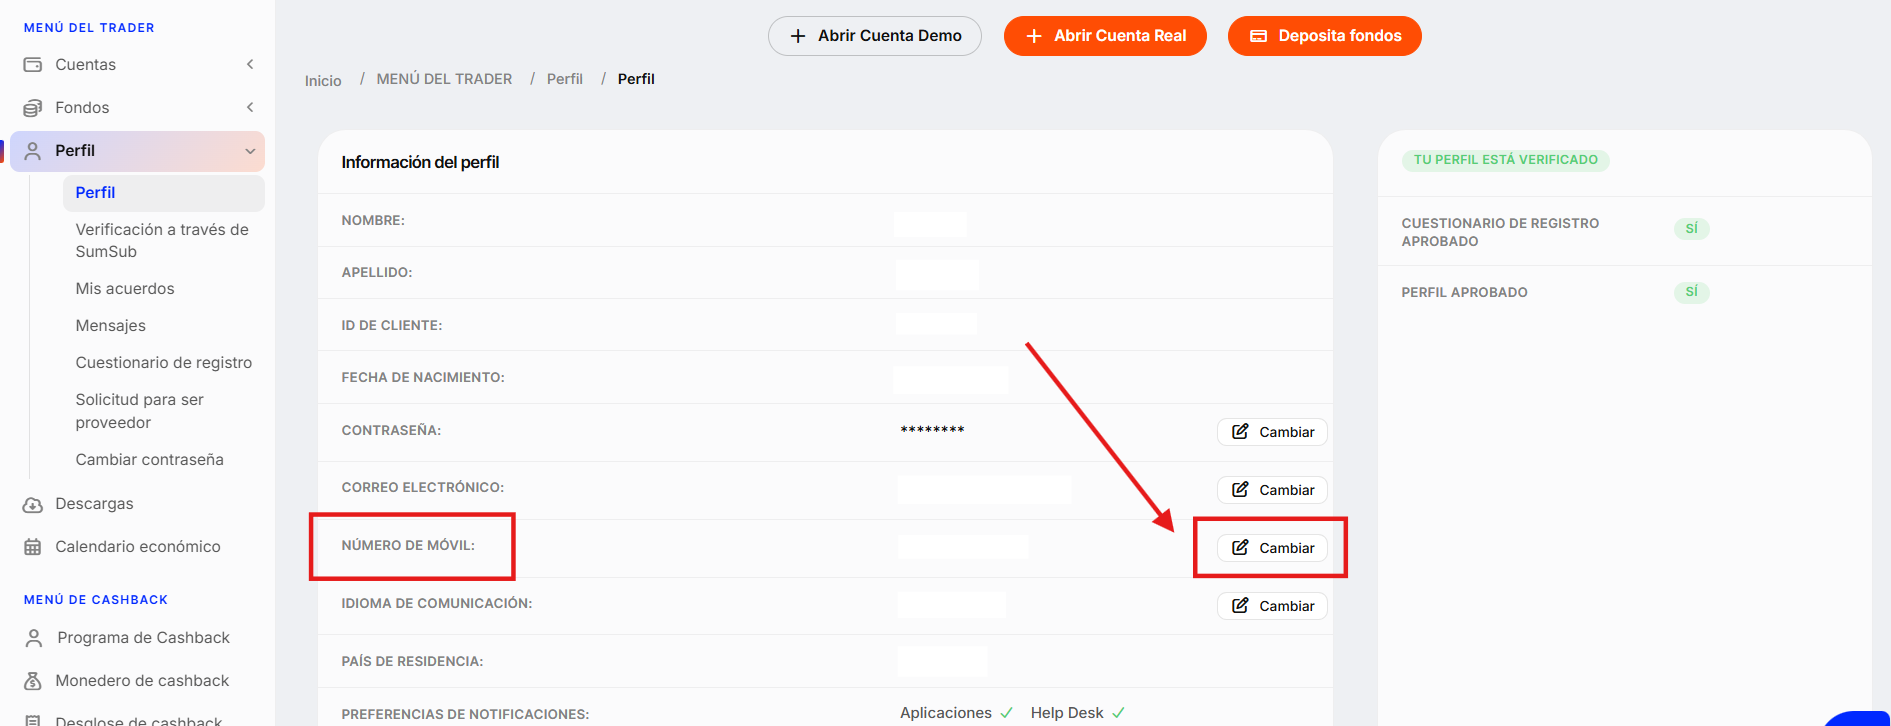
Task: Open Verificación a través de SumSub
Action: [x=162, y=241]
